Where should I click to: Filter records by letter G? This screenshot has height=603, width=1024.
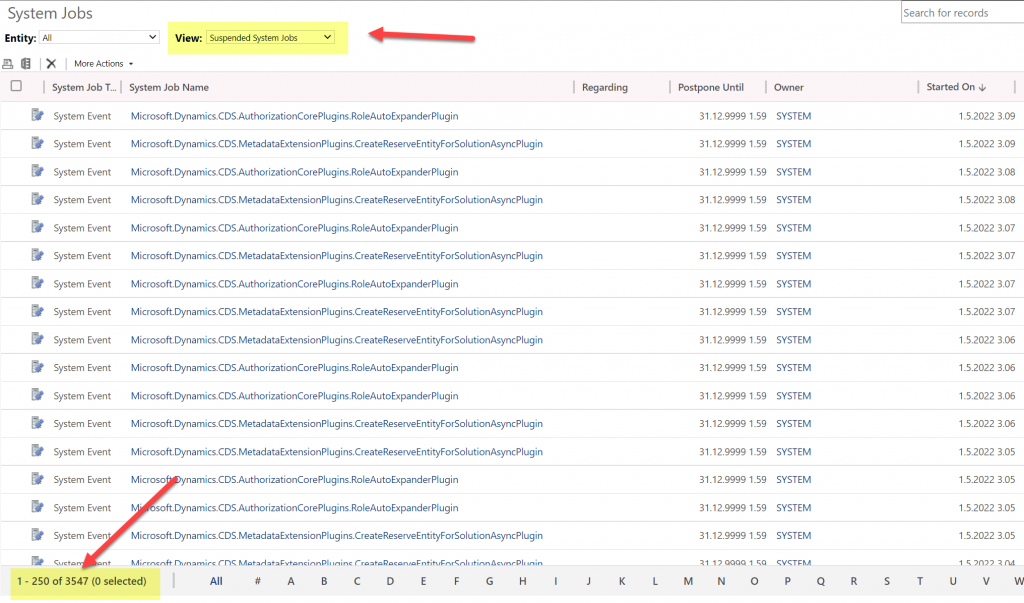pyautogui.click(x=490, y=581)
